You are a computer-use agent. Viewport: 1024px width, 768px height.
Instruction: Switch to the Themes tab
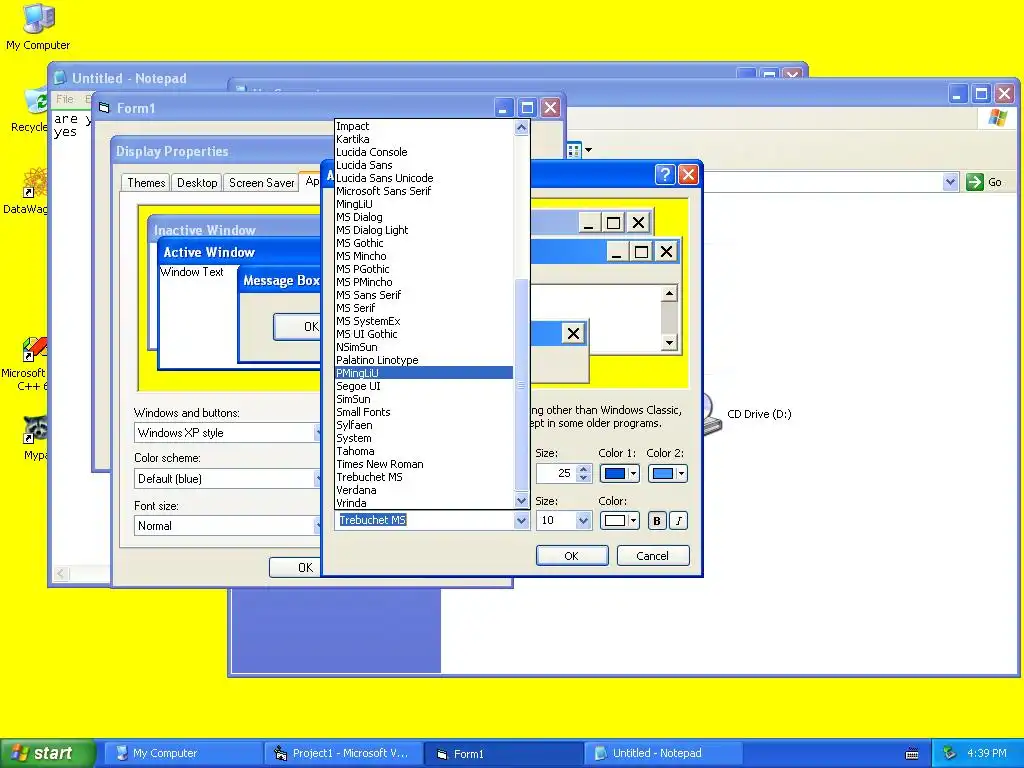pyautogui.click(x=146, y=183)
